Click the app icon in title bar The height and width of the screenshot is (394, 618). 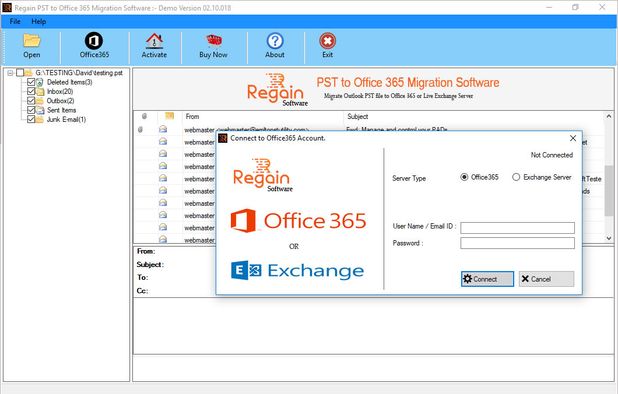(x=7, y=7)
